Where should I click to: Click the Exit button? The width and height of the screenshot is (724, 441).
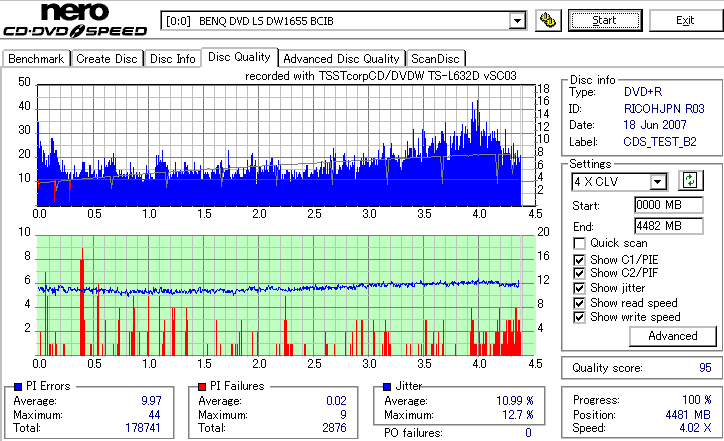pos(685,20)
